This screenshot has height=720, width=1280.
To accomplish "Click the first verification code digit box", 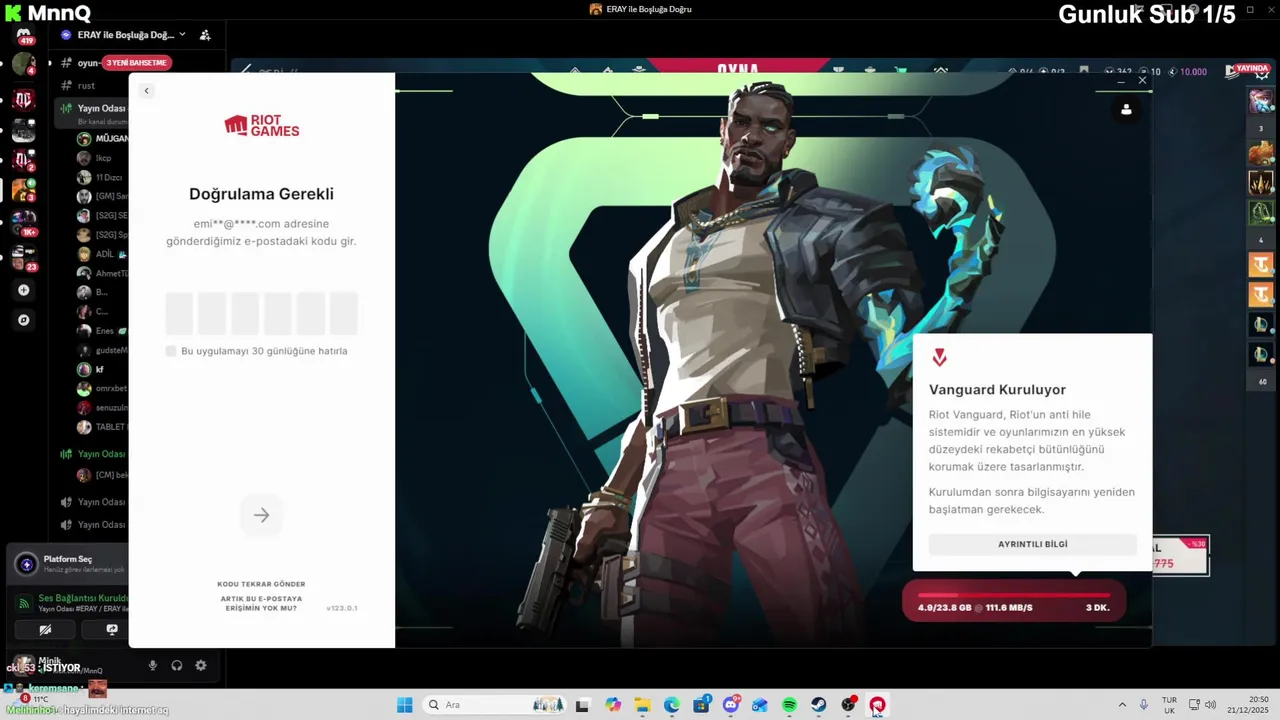I will pyautogui.click(x=179, y=313).
